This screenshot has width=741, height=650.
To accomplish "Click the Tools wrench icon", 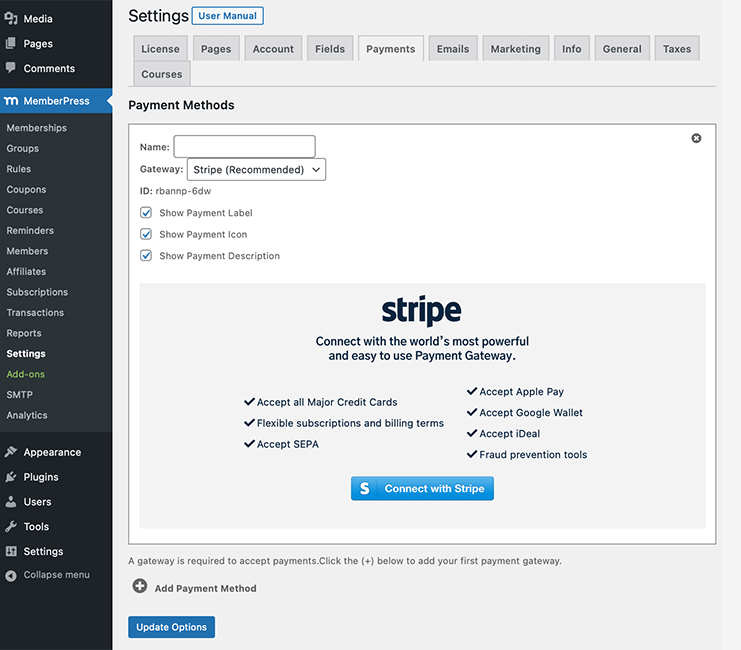I will point(11,527).
